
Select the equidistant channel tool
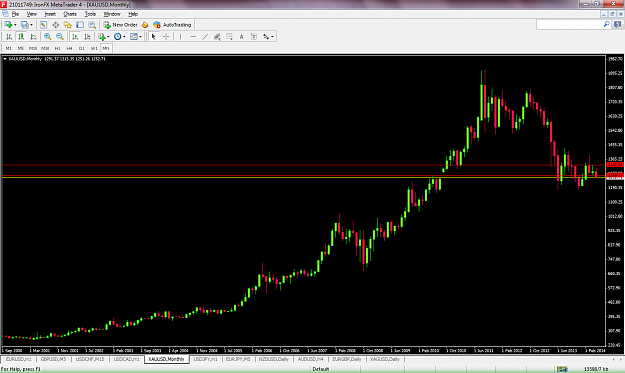click(x=217, y=37)
